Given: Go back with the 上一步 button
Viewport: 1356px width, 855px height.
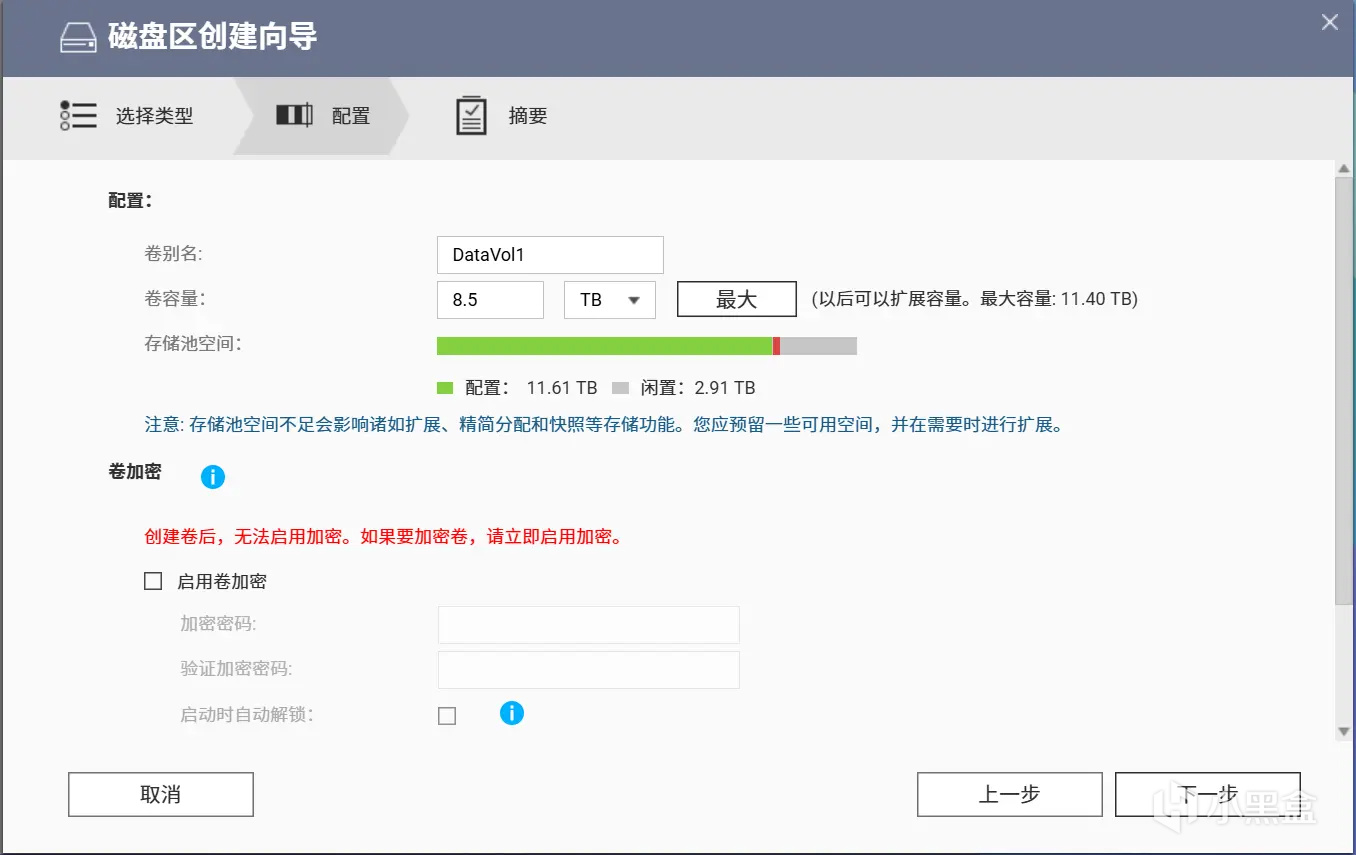Looking at the screenshot, I should click(x=1010, y=794).
